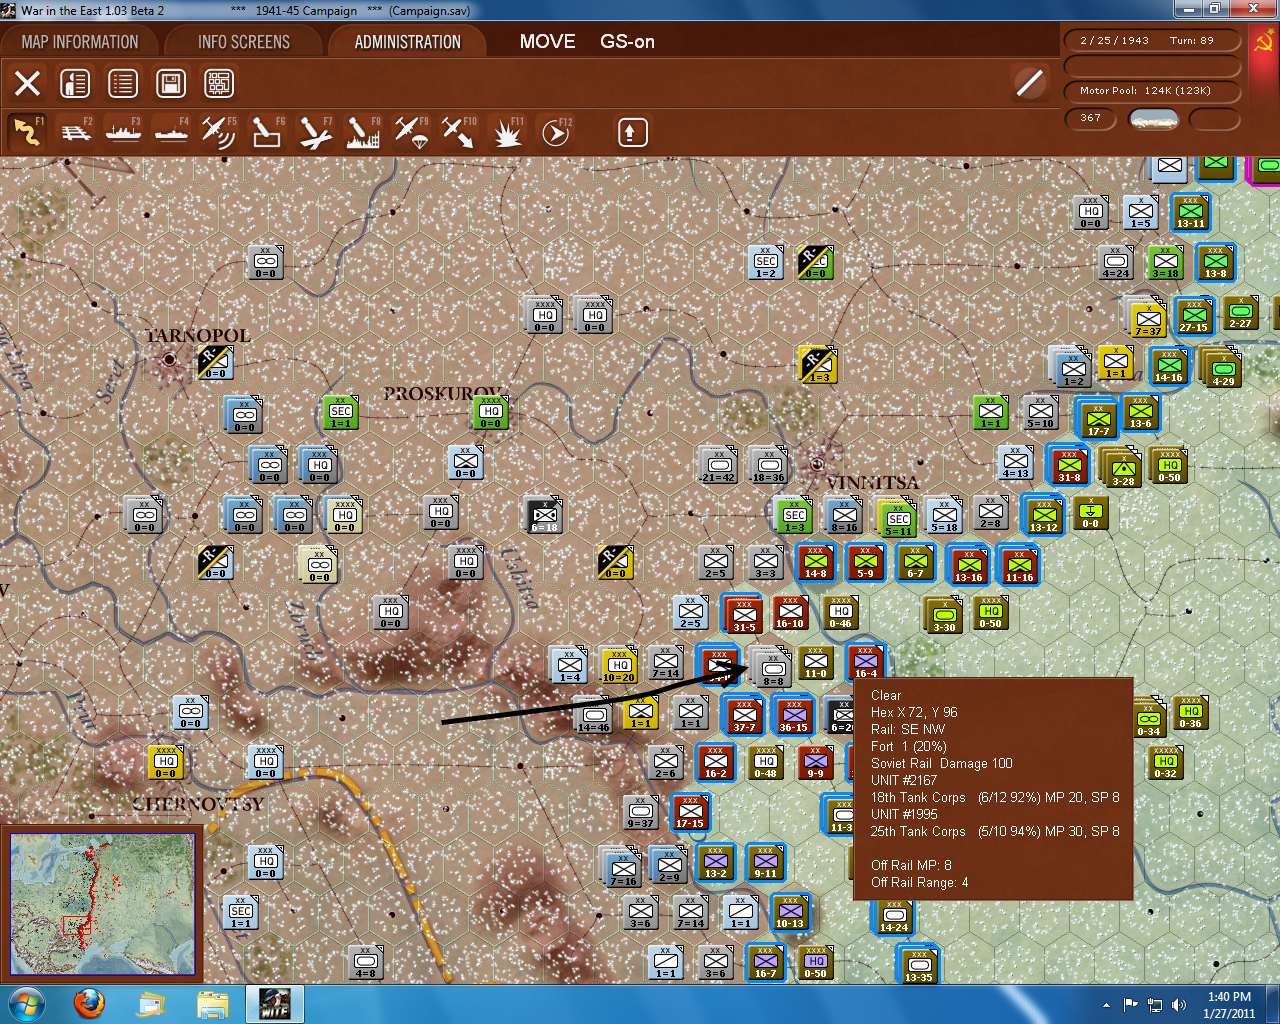Show hidden system tray icons

1106,1005
